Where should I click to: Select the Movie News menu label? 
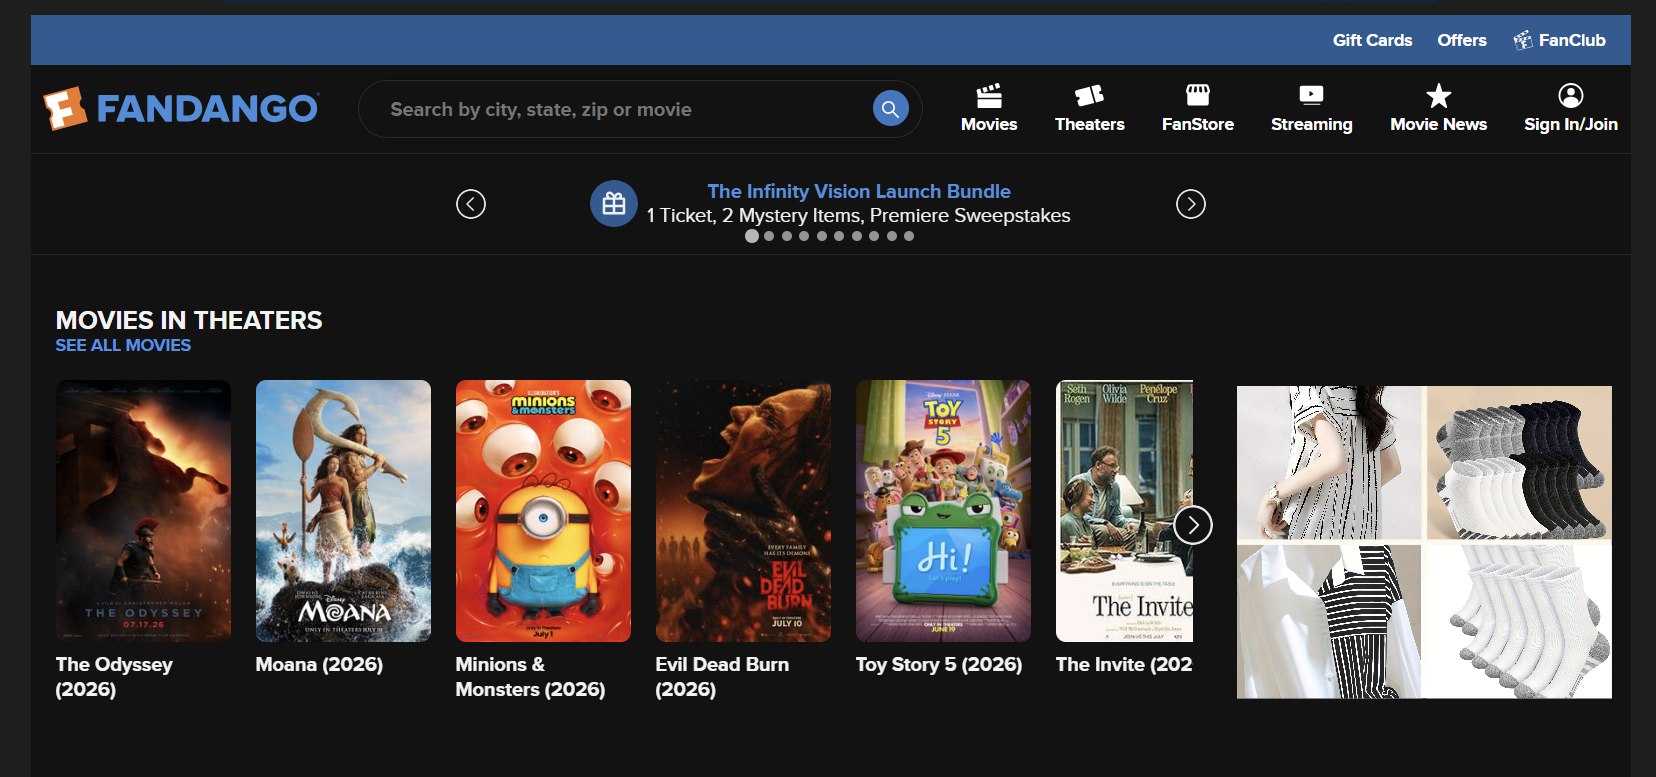[x=1438, y=124]
